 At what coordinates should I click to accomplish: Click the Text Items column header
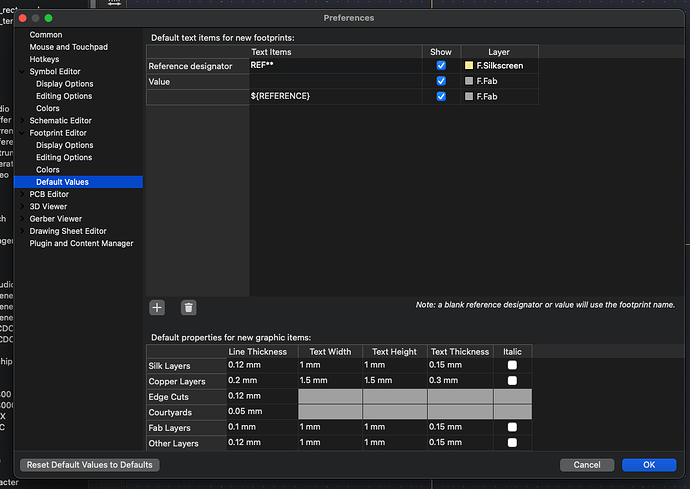336,52
